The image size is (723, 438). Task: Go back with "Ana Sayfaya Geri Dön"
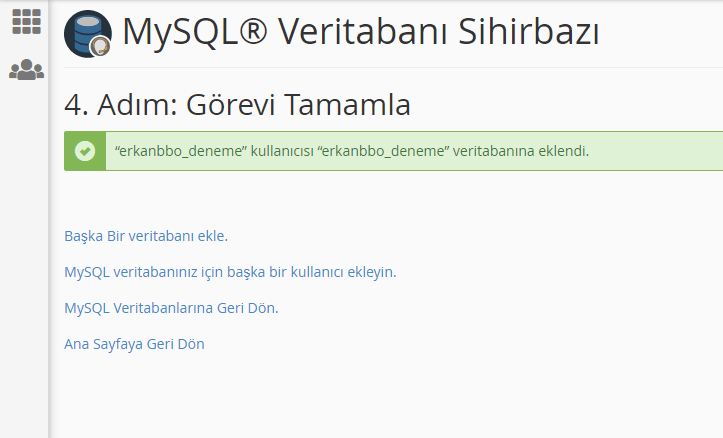(134, 344)
